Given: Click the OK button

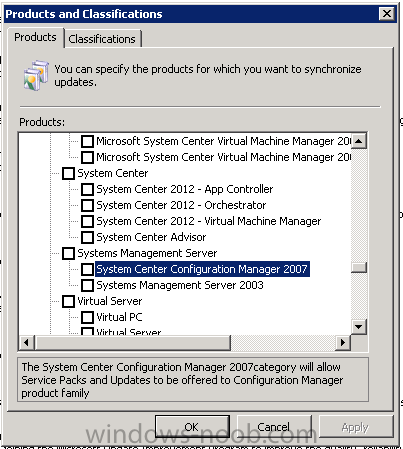Looking at the screenshot, I should pos(192,427).
